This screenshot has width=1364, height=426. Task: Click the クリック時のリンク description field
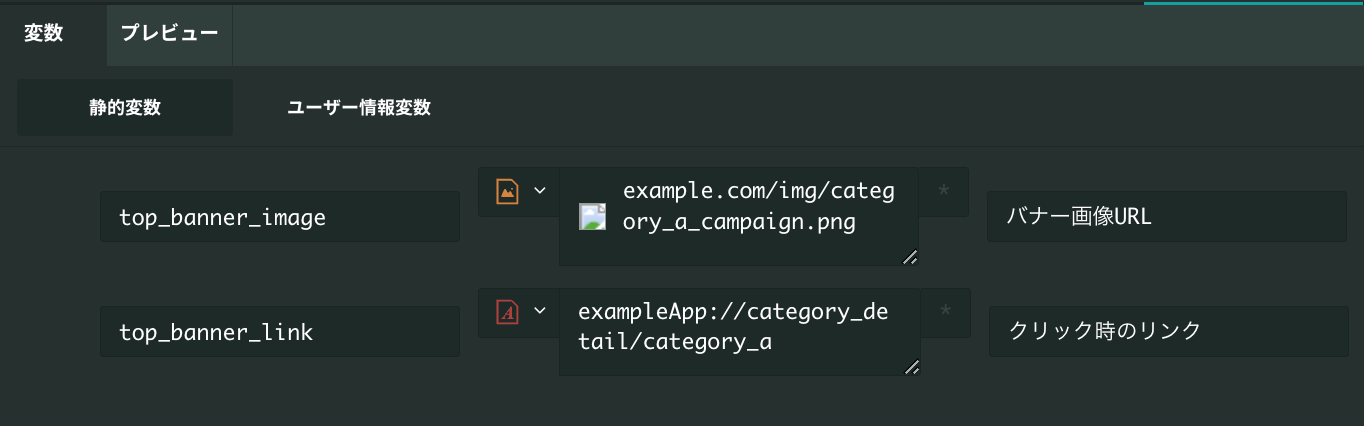click(1167, 331)
